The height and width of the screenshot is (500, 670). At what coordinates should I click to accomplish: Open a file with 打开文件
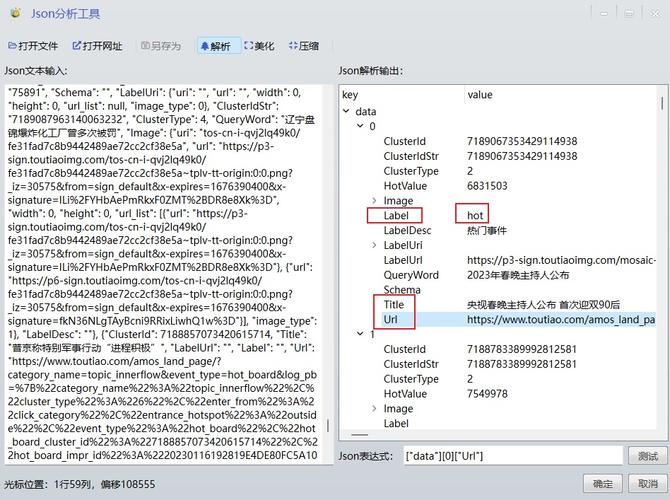(33, 46)
